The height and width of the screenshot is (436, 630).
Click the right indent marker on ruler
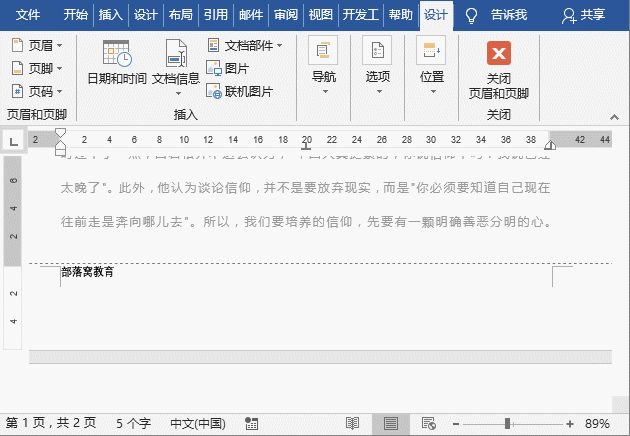click(550, 145)
